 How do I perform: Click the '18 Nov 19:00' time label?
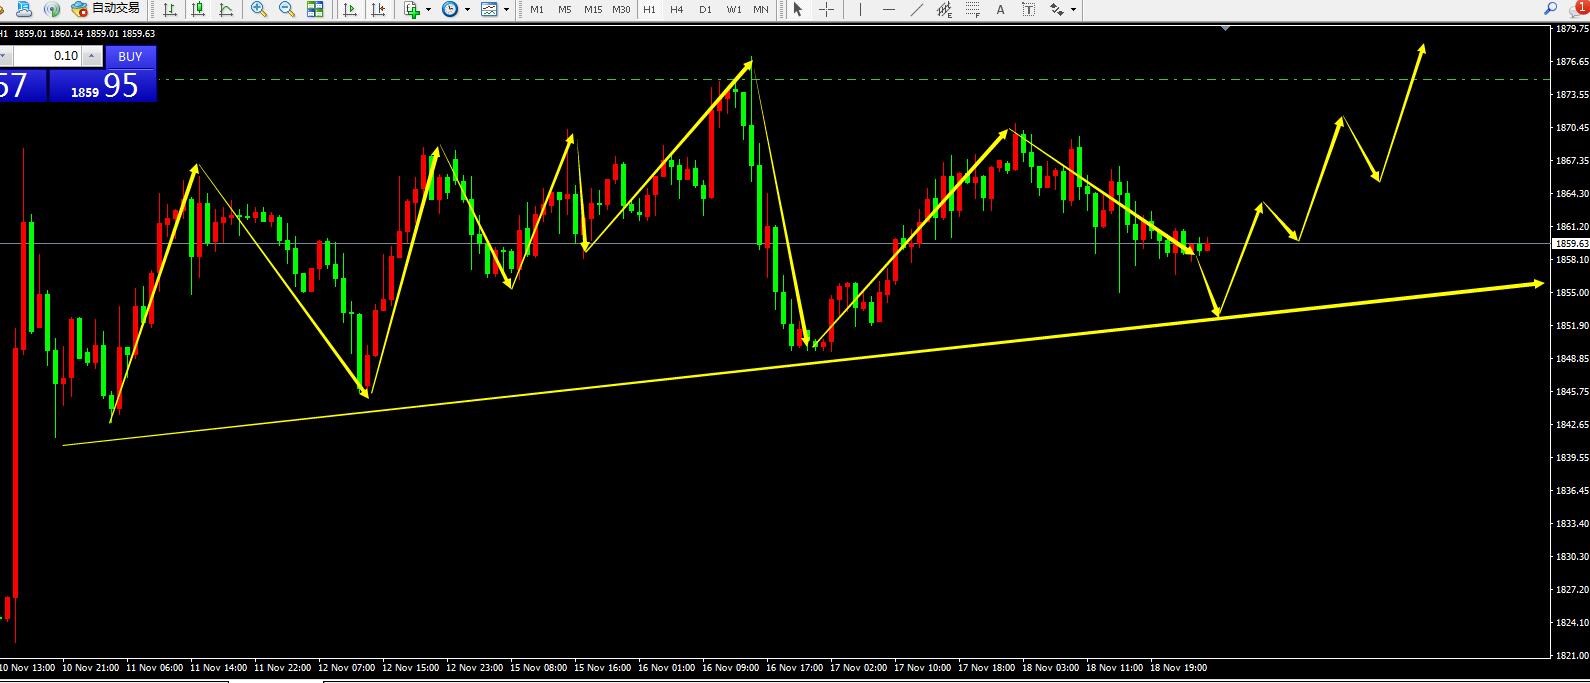1178,667
